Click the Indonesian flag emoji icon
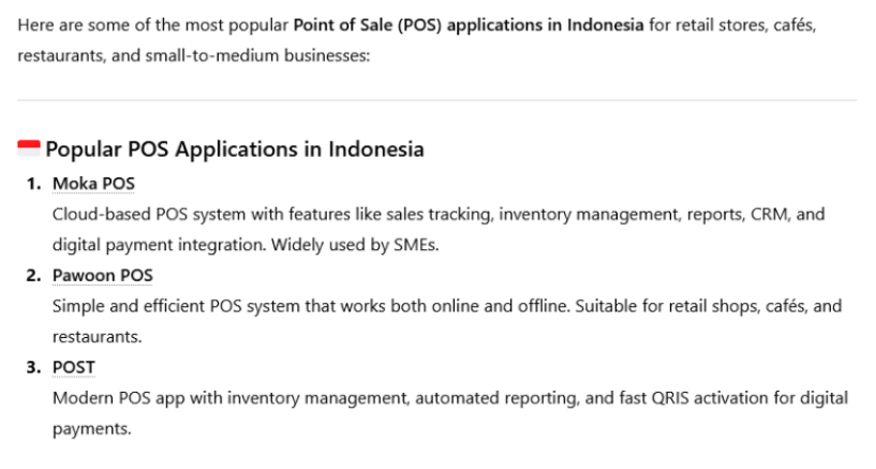This screenshot has width=876, height=469. (29, 148)
